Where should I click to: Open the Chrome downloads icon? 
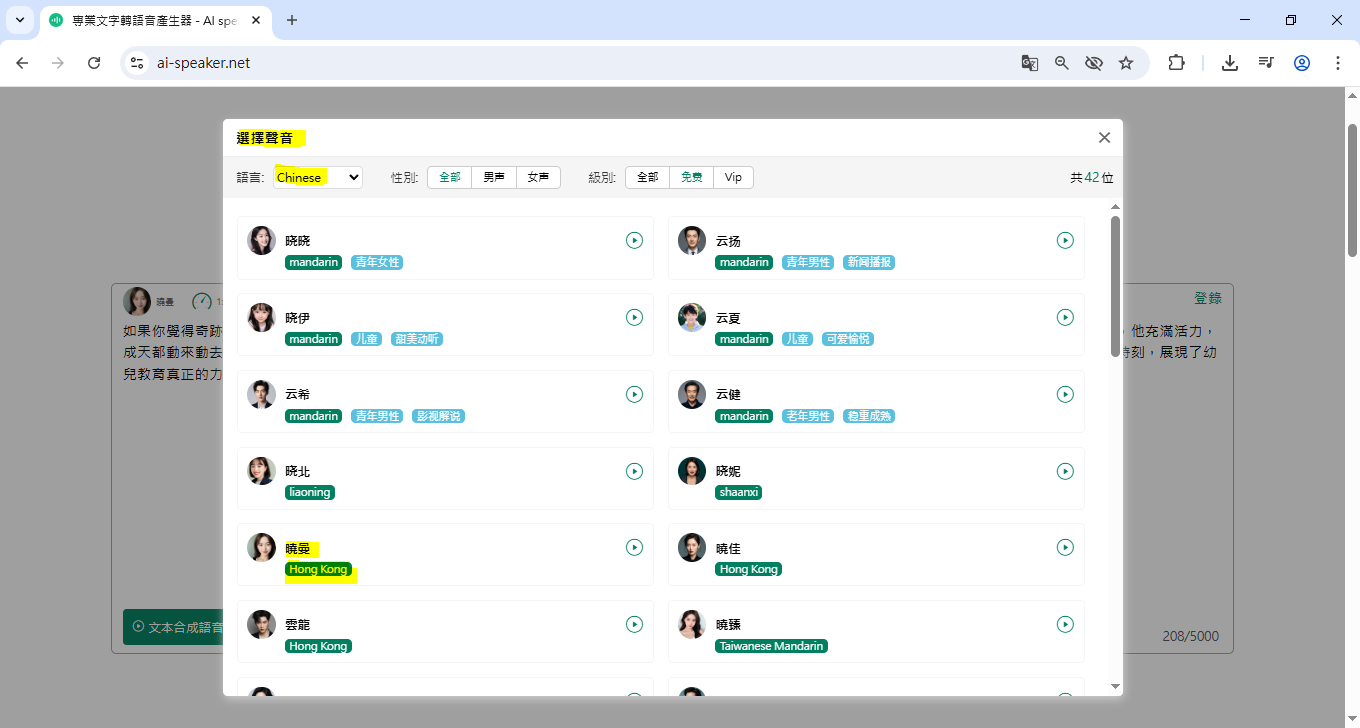click(1230, 63)
